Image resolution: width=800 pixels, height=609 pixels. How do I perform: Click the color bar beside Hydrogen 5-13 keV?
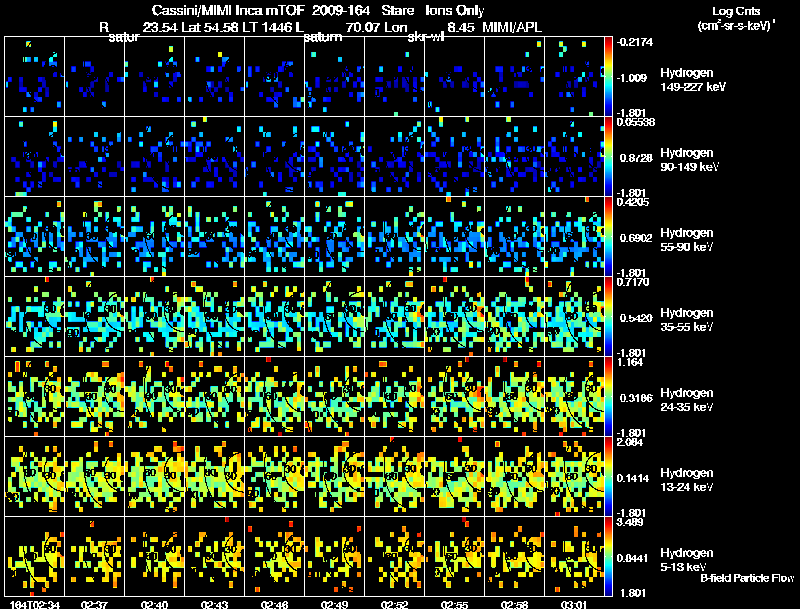[608, 556]
